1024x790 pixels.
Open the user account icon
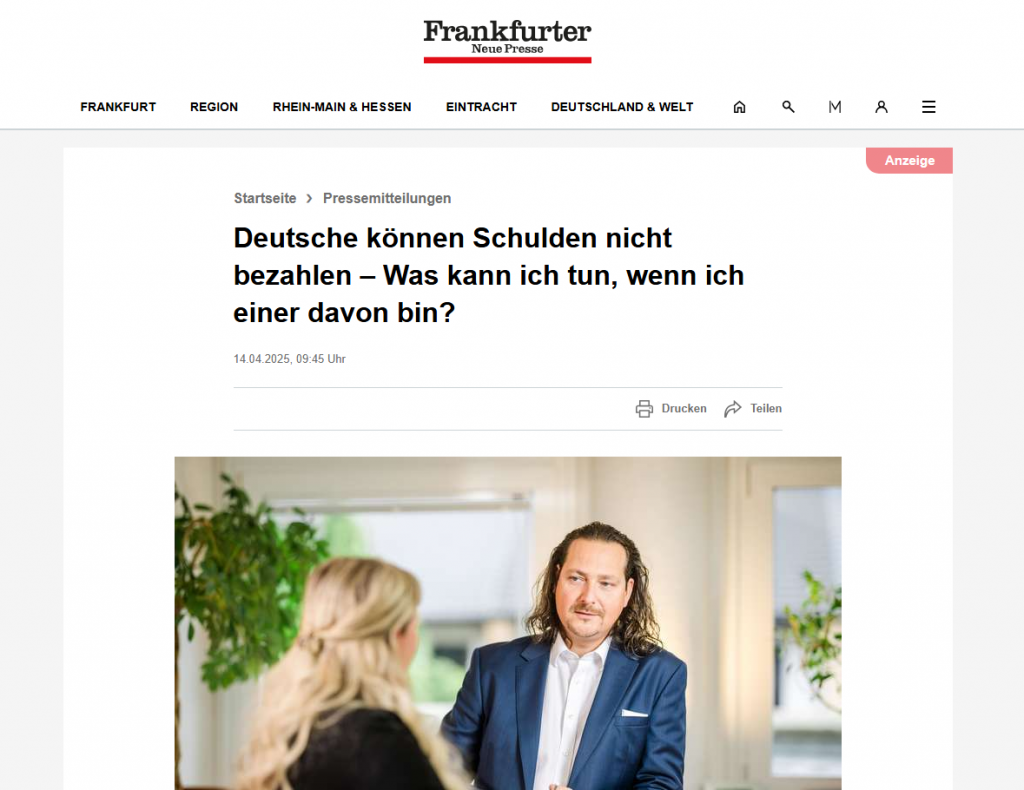[x=882, y=106]
